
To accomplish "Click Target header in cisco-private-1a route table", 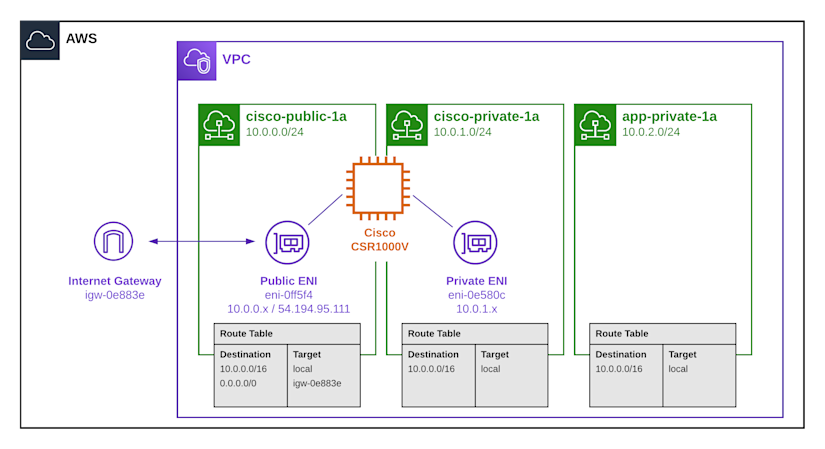I will [495, 355].
